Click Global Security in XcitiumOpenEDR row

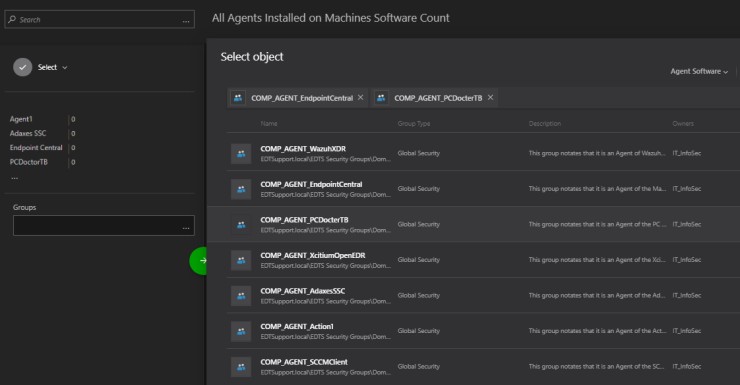[x=419, y=259]
